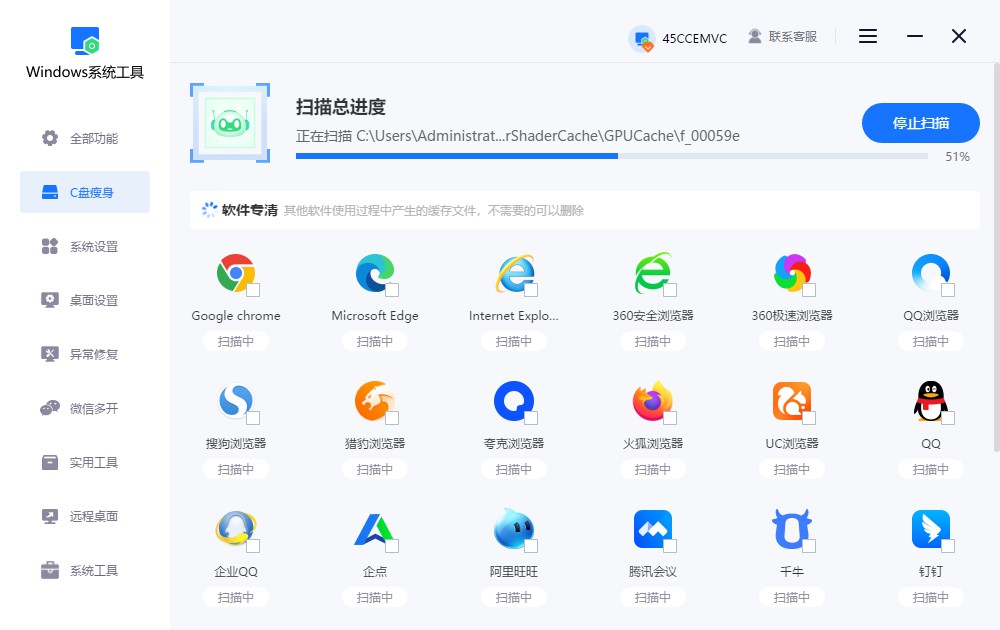Click the 停止扫描 button
The width and height of the screenshot is (1000, 630).
tap(920, 123)
